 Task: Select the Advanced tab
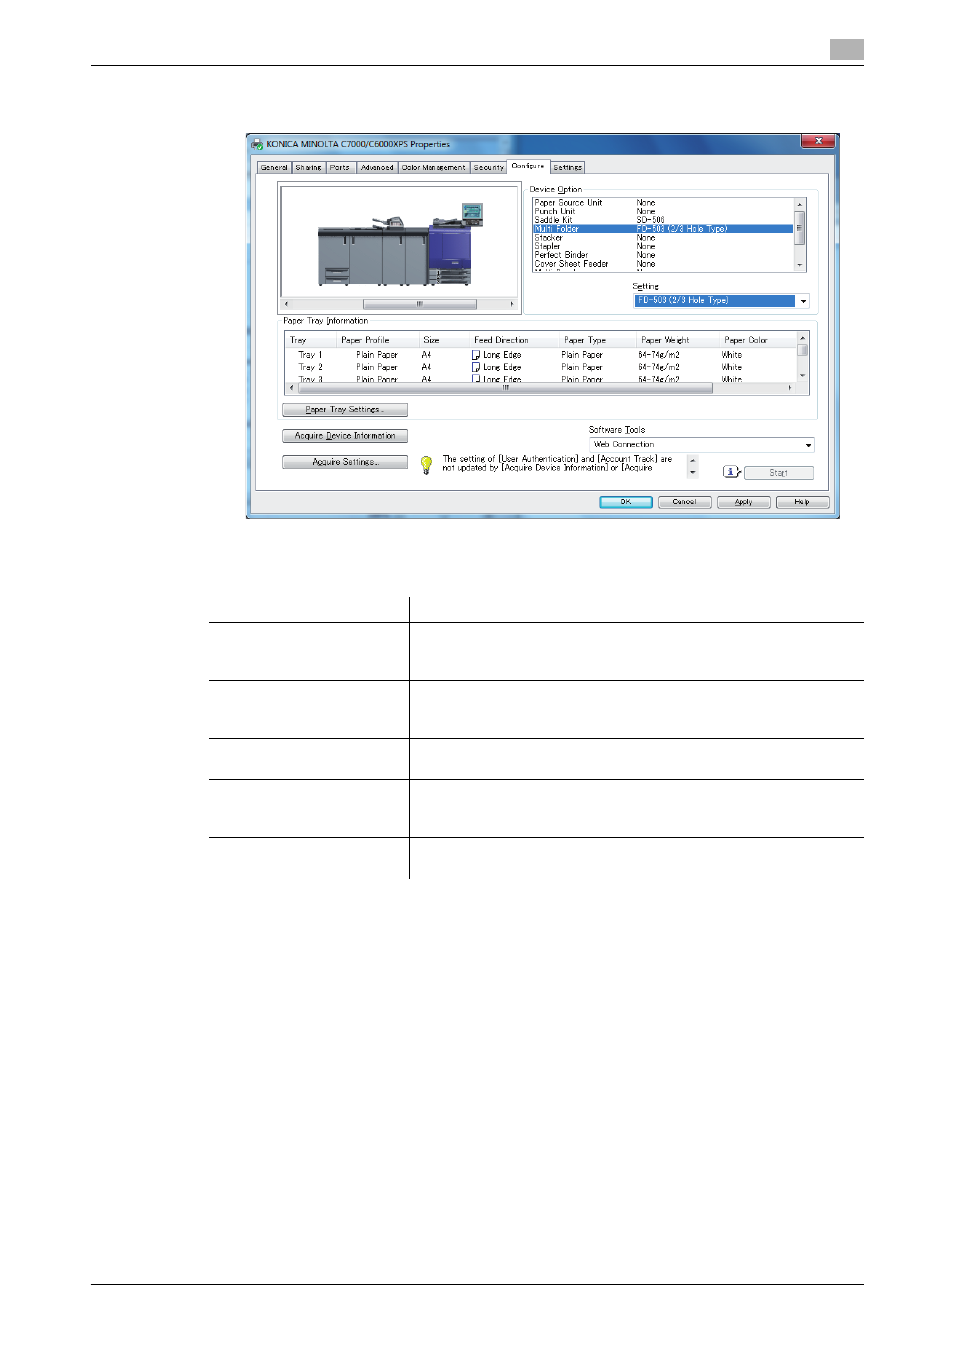377,168
